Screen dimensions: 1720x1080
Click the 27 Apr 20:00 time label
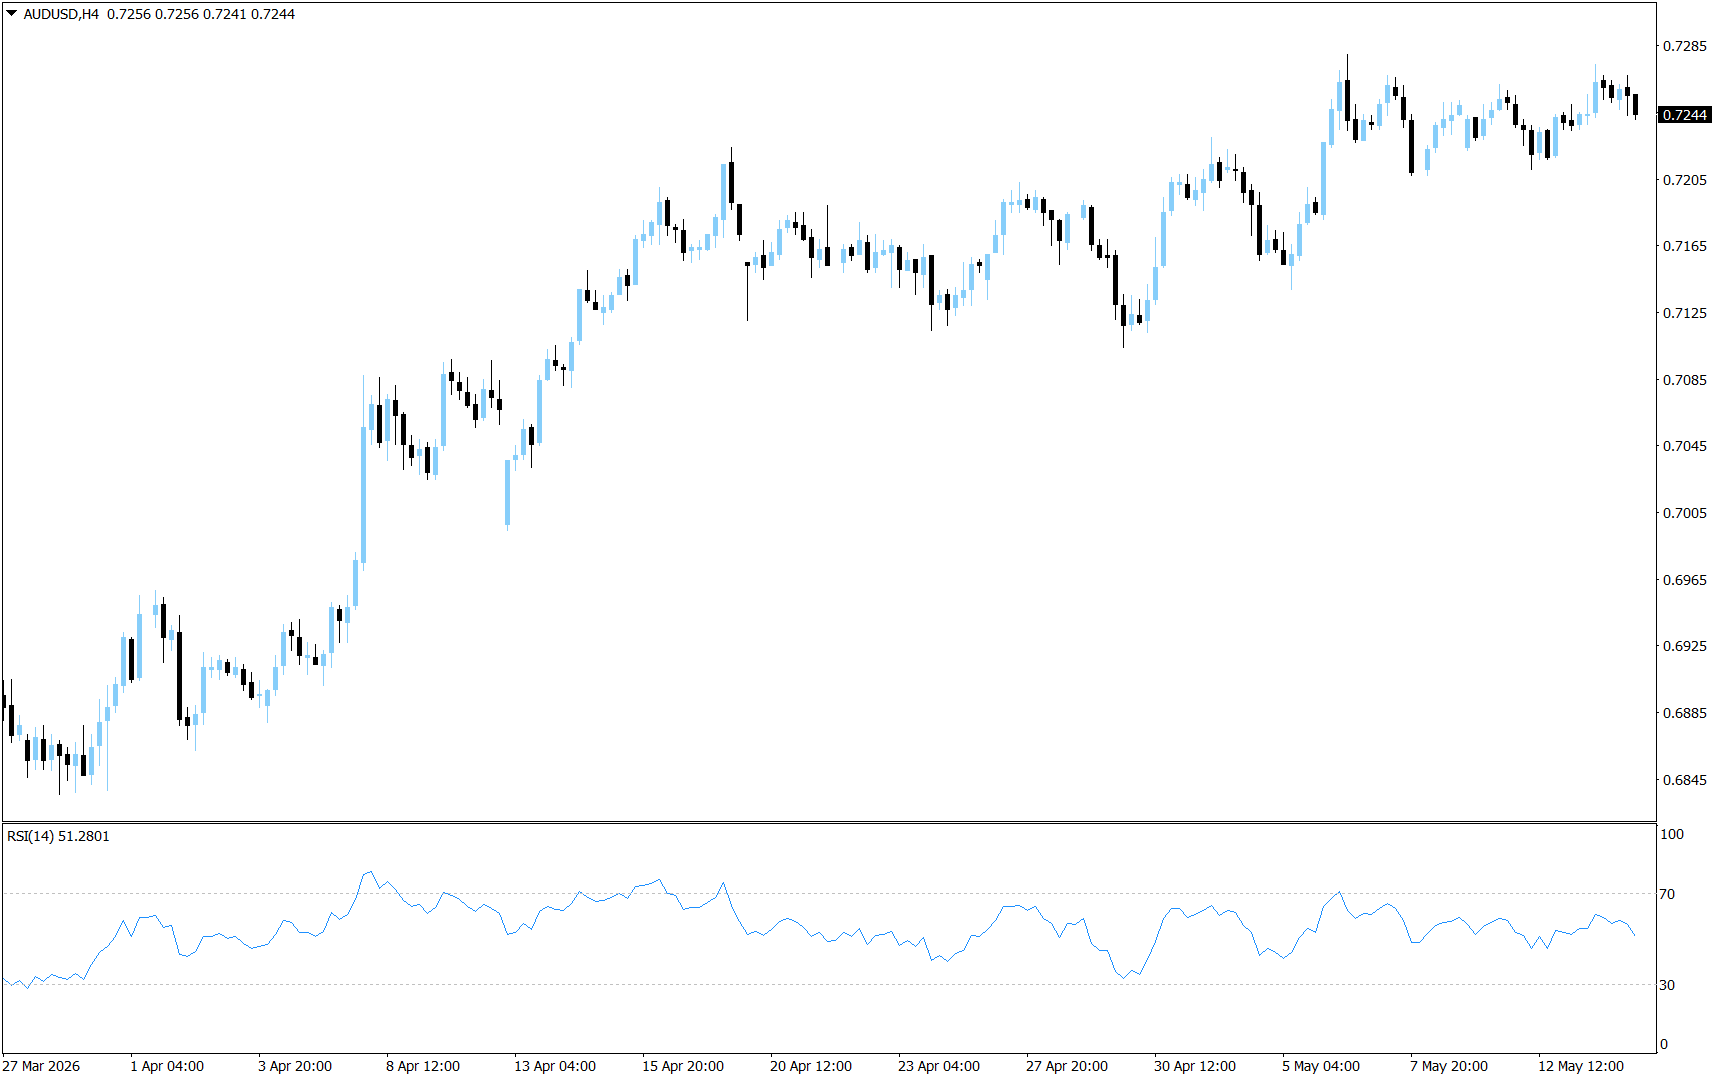(x=1067, y=1066)
